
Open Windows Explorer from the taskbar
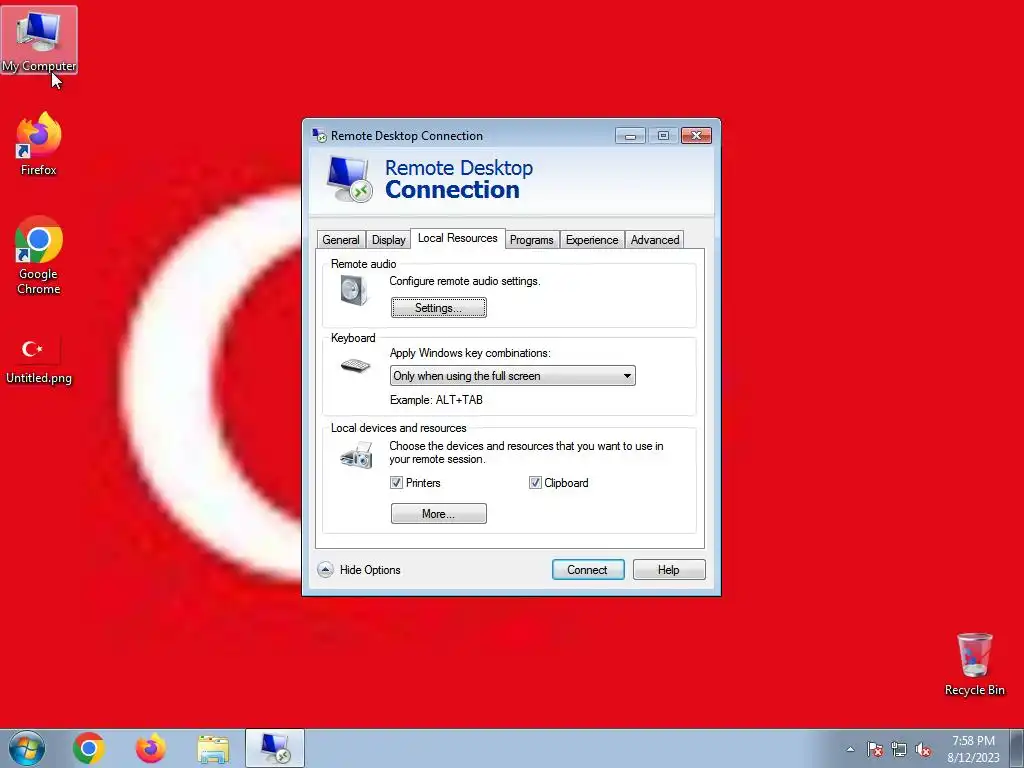213,749
